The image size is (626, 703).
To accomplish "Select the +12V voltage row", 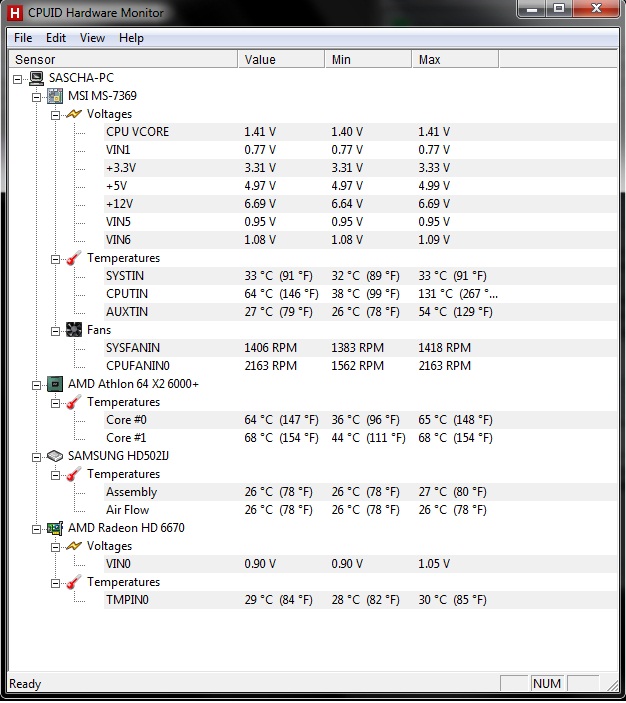I will tap(360, 204).
